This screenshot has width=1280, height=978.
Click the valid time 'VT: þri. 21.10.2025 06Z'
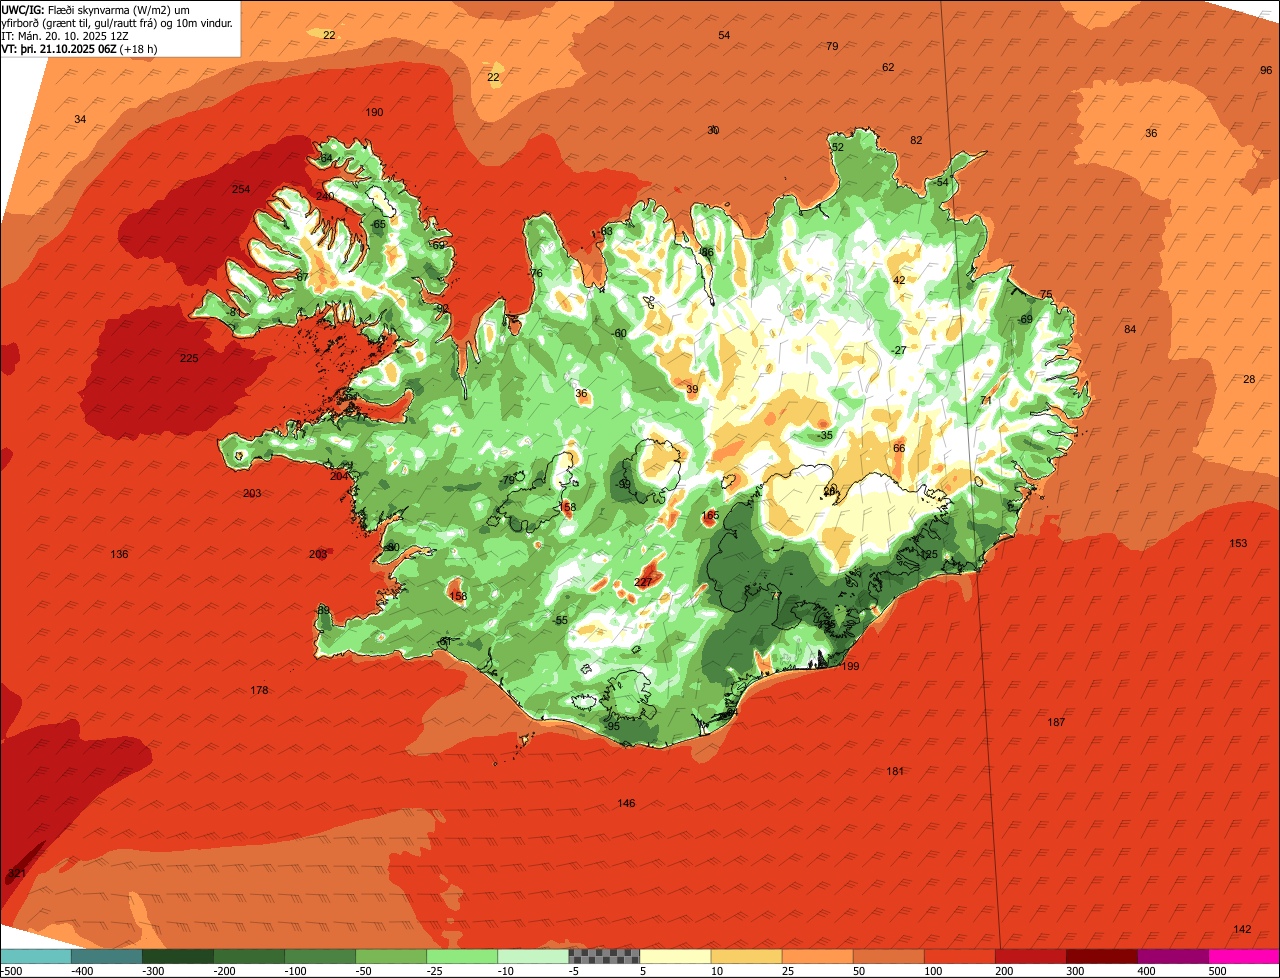[59, 48]
